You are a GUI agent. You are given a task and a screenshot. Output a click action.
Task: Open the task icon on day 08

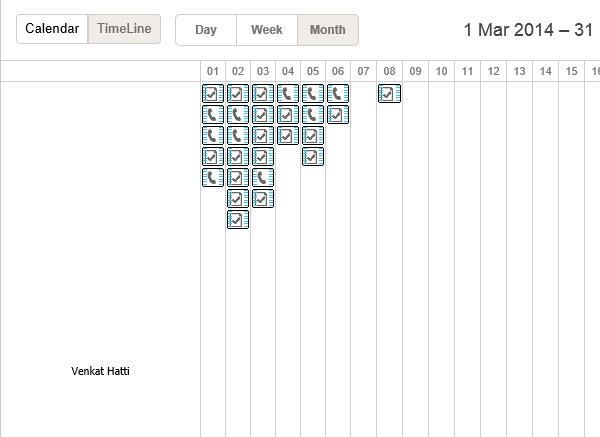[x=389, y=94]
